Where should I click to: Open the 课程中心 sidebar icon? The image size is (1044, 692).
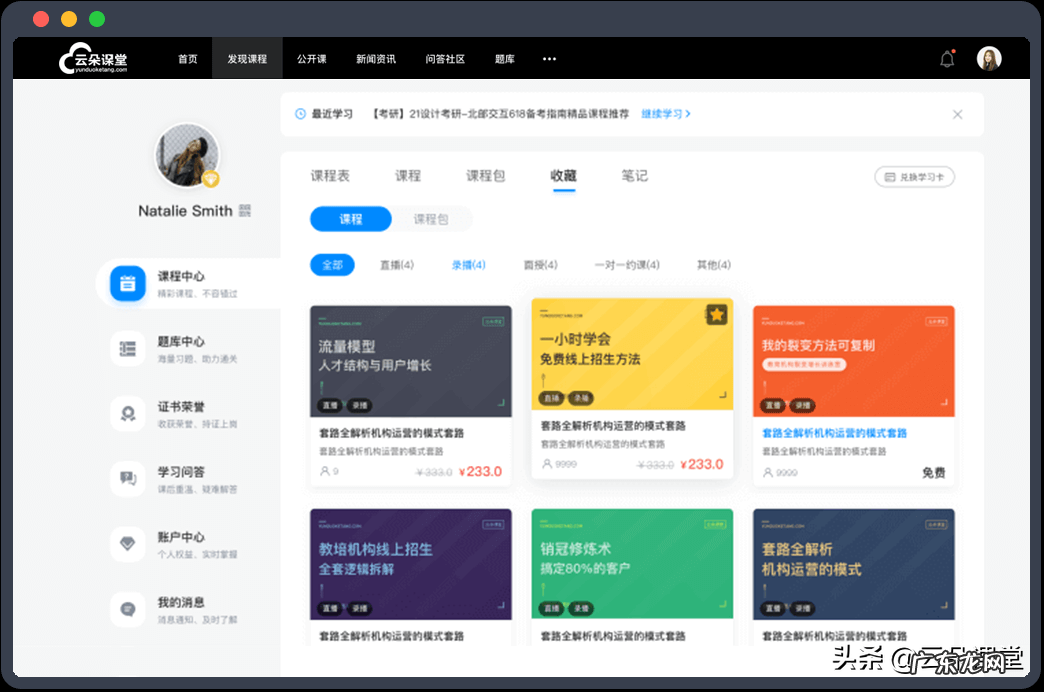(127, 283)
